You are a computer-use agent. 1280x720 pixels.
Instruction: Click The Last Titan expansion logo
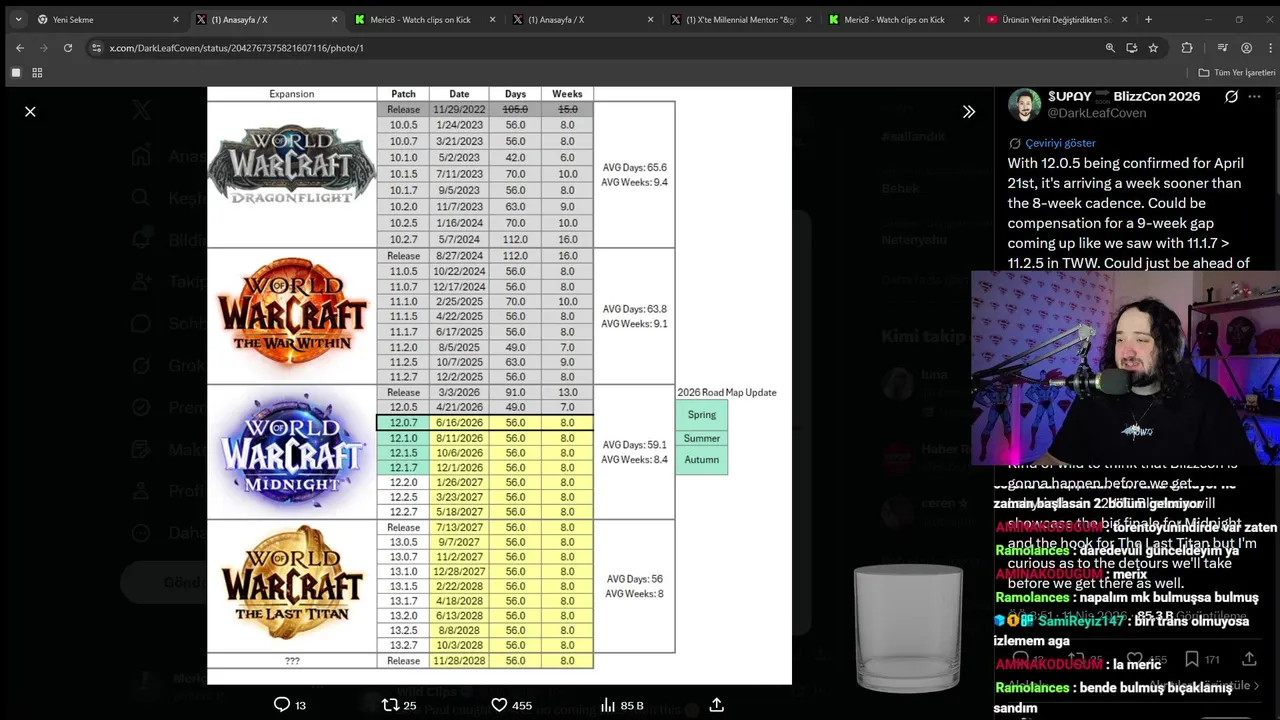pyautogui.click(x=291, y=582)
